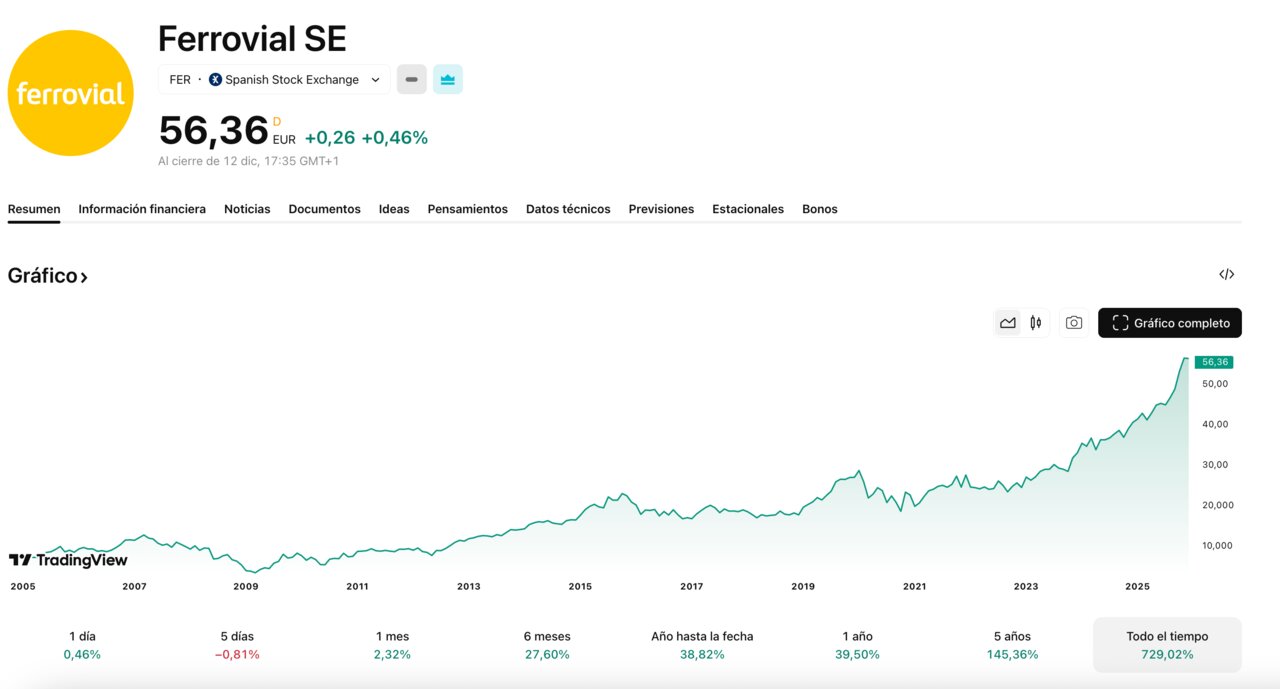This screenshot has width=1280, height=689.
Task: Click the crown premium icon beside the ticker
Action: tap(447, 79)
